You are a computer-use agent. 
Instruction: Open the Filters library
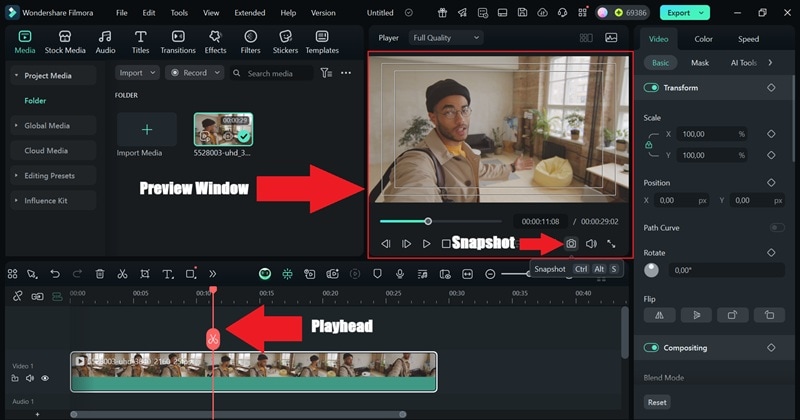click(250, 42)
